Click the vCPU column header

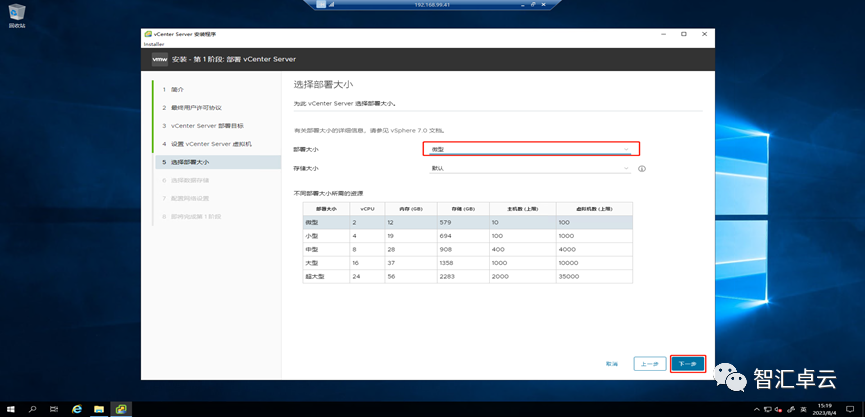coord(367,209)
